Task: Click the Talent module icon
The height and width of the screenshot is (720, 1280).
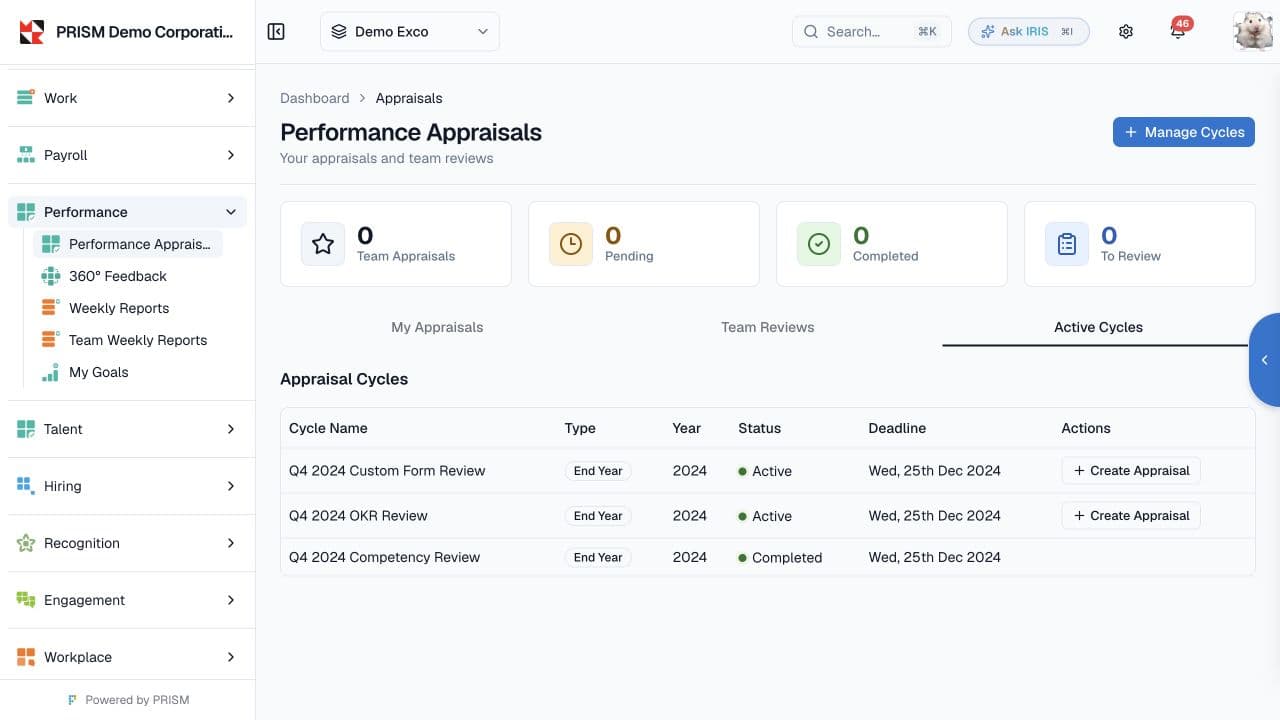Action: [26, 429]
